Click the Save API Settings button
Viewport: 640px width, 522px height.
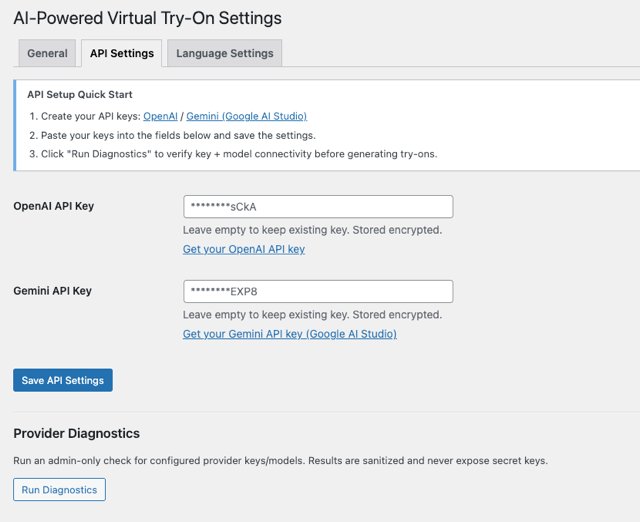click(x=63, y=380)
